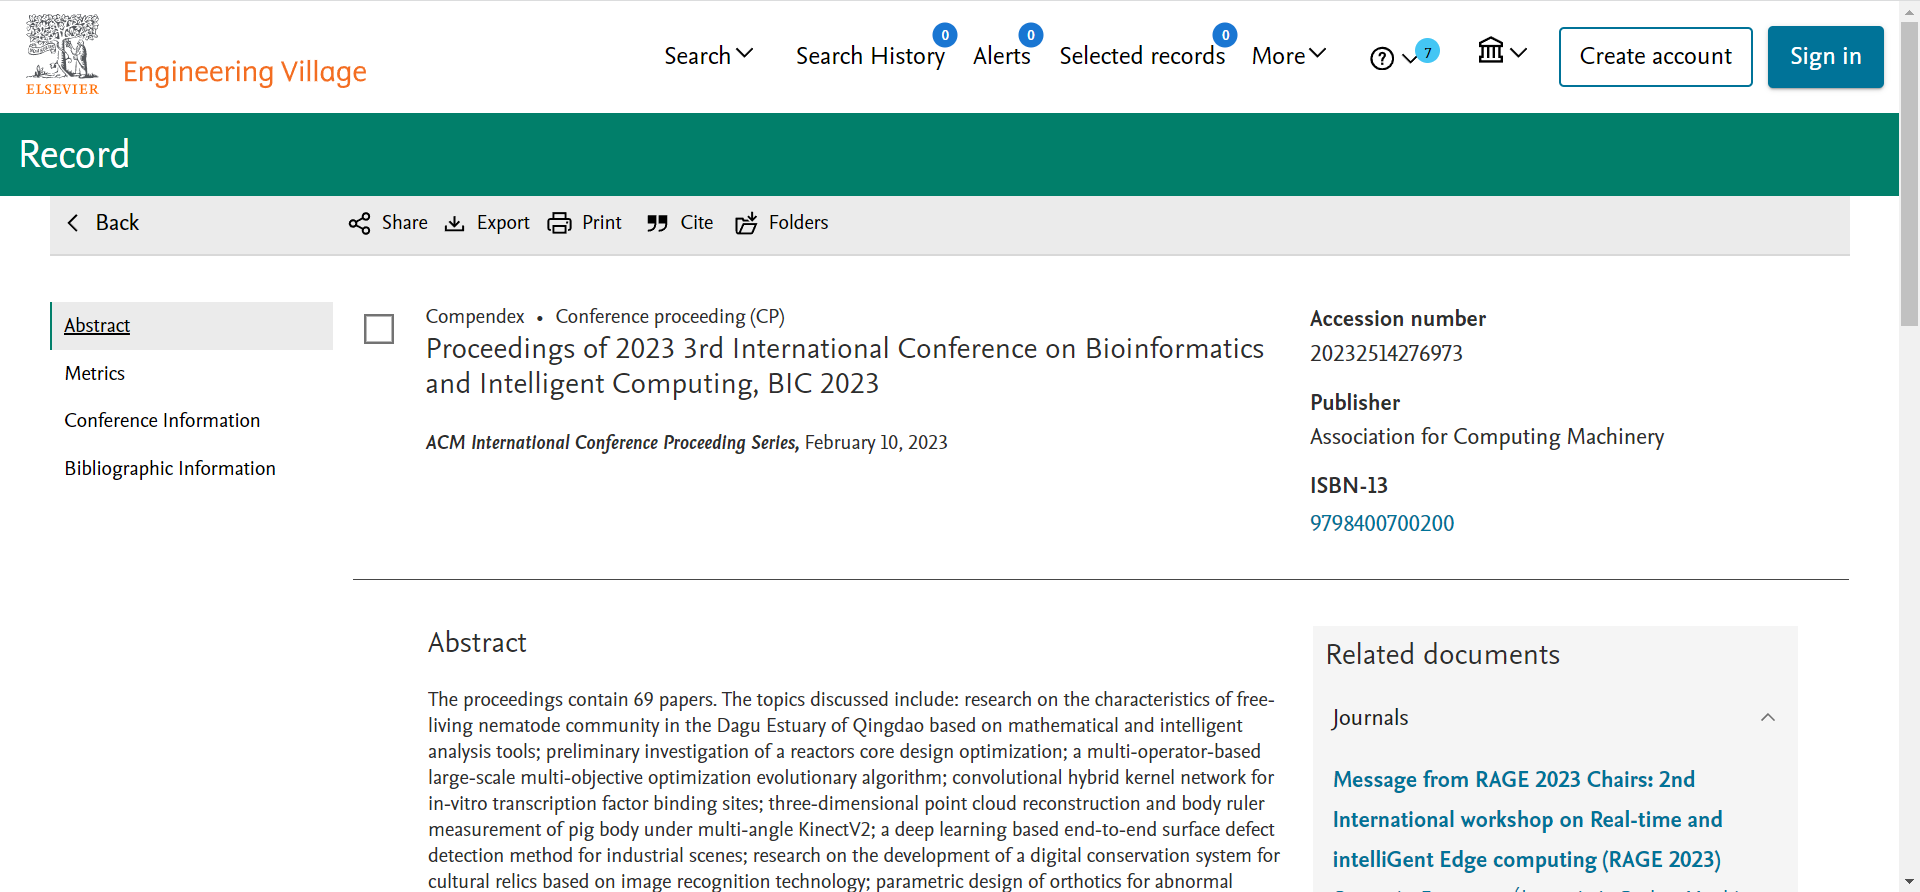Select Folders label in toolbar

798,223
